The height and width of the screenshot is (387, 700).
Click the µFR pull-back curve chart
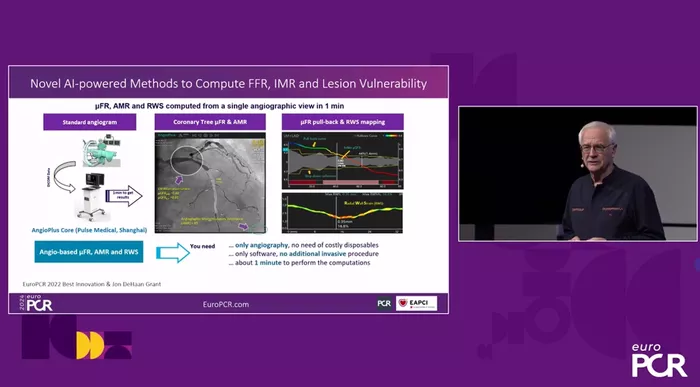(342, 161)
